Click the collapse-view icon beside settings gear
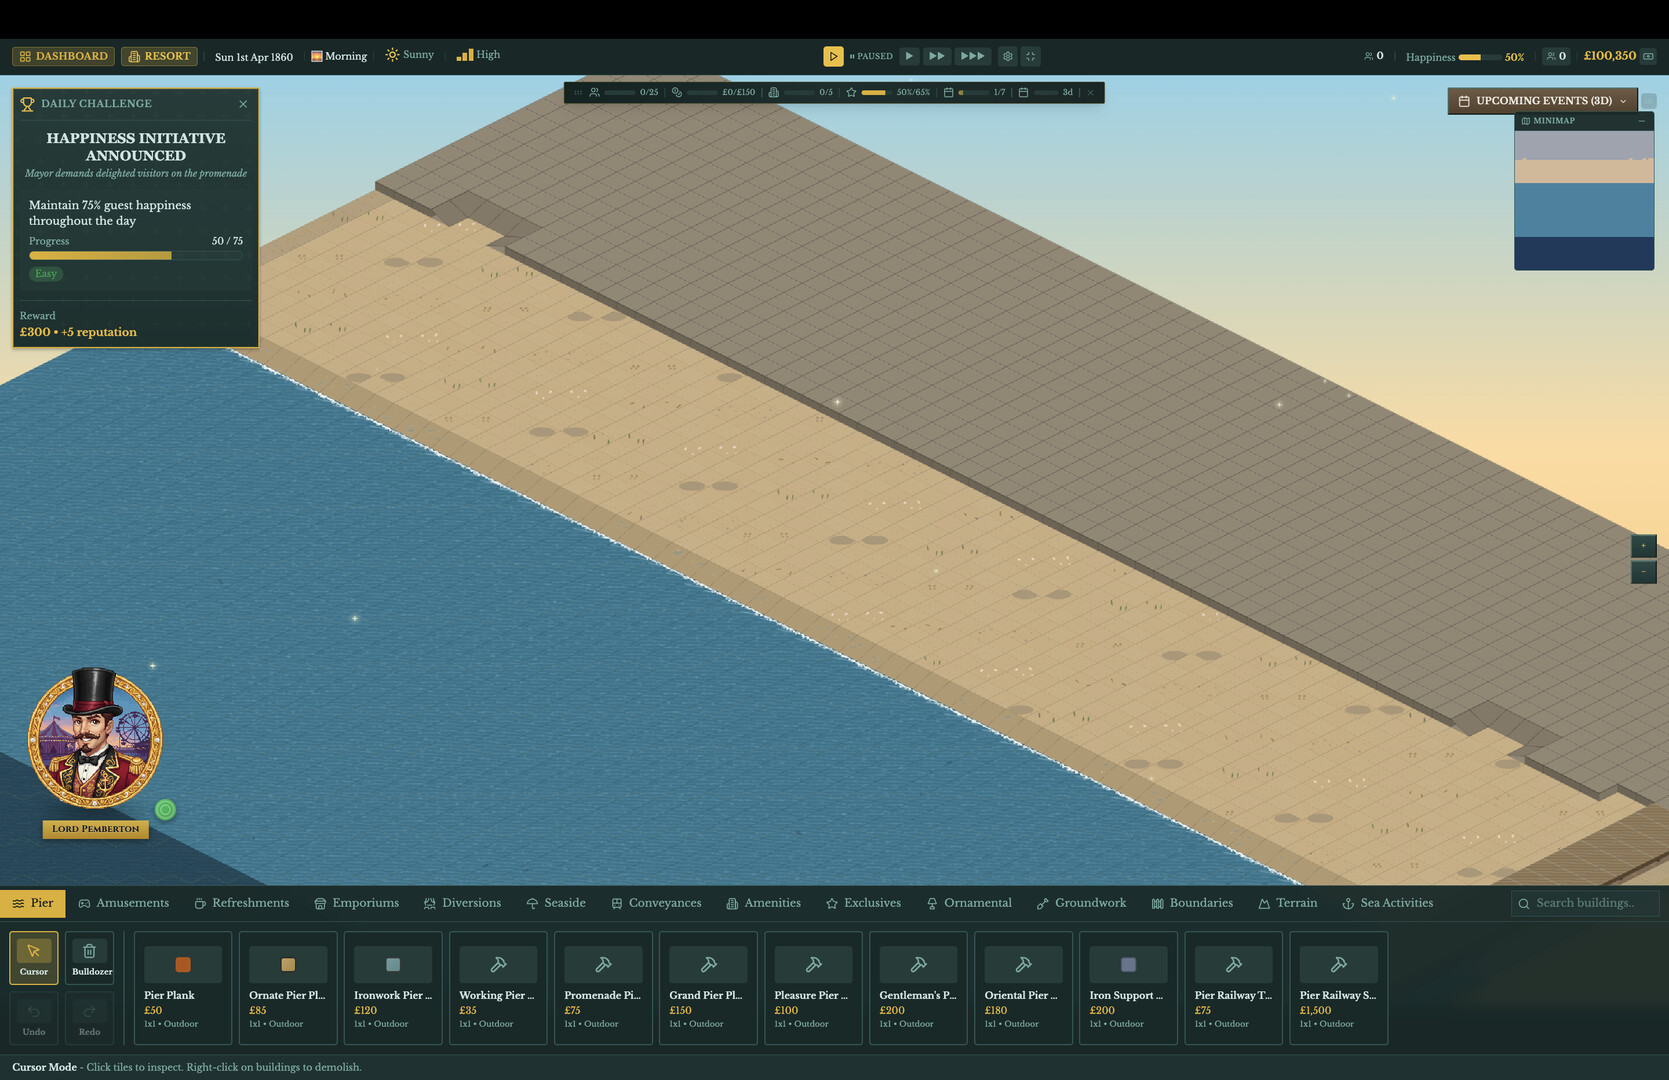Image resolution: width=1669 pixels, height=1080 pixels. click(x=1031, y=56)
